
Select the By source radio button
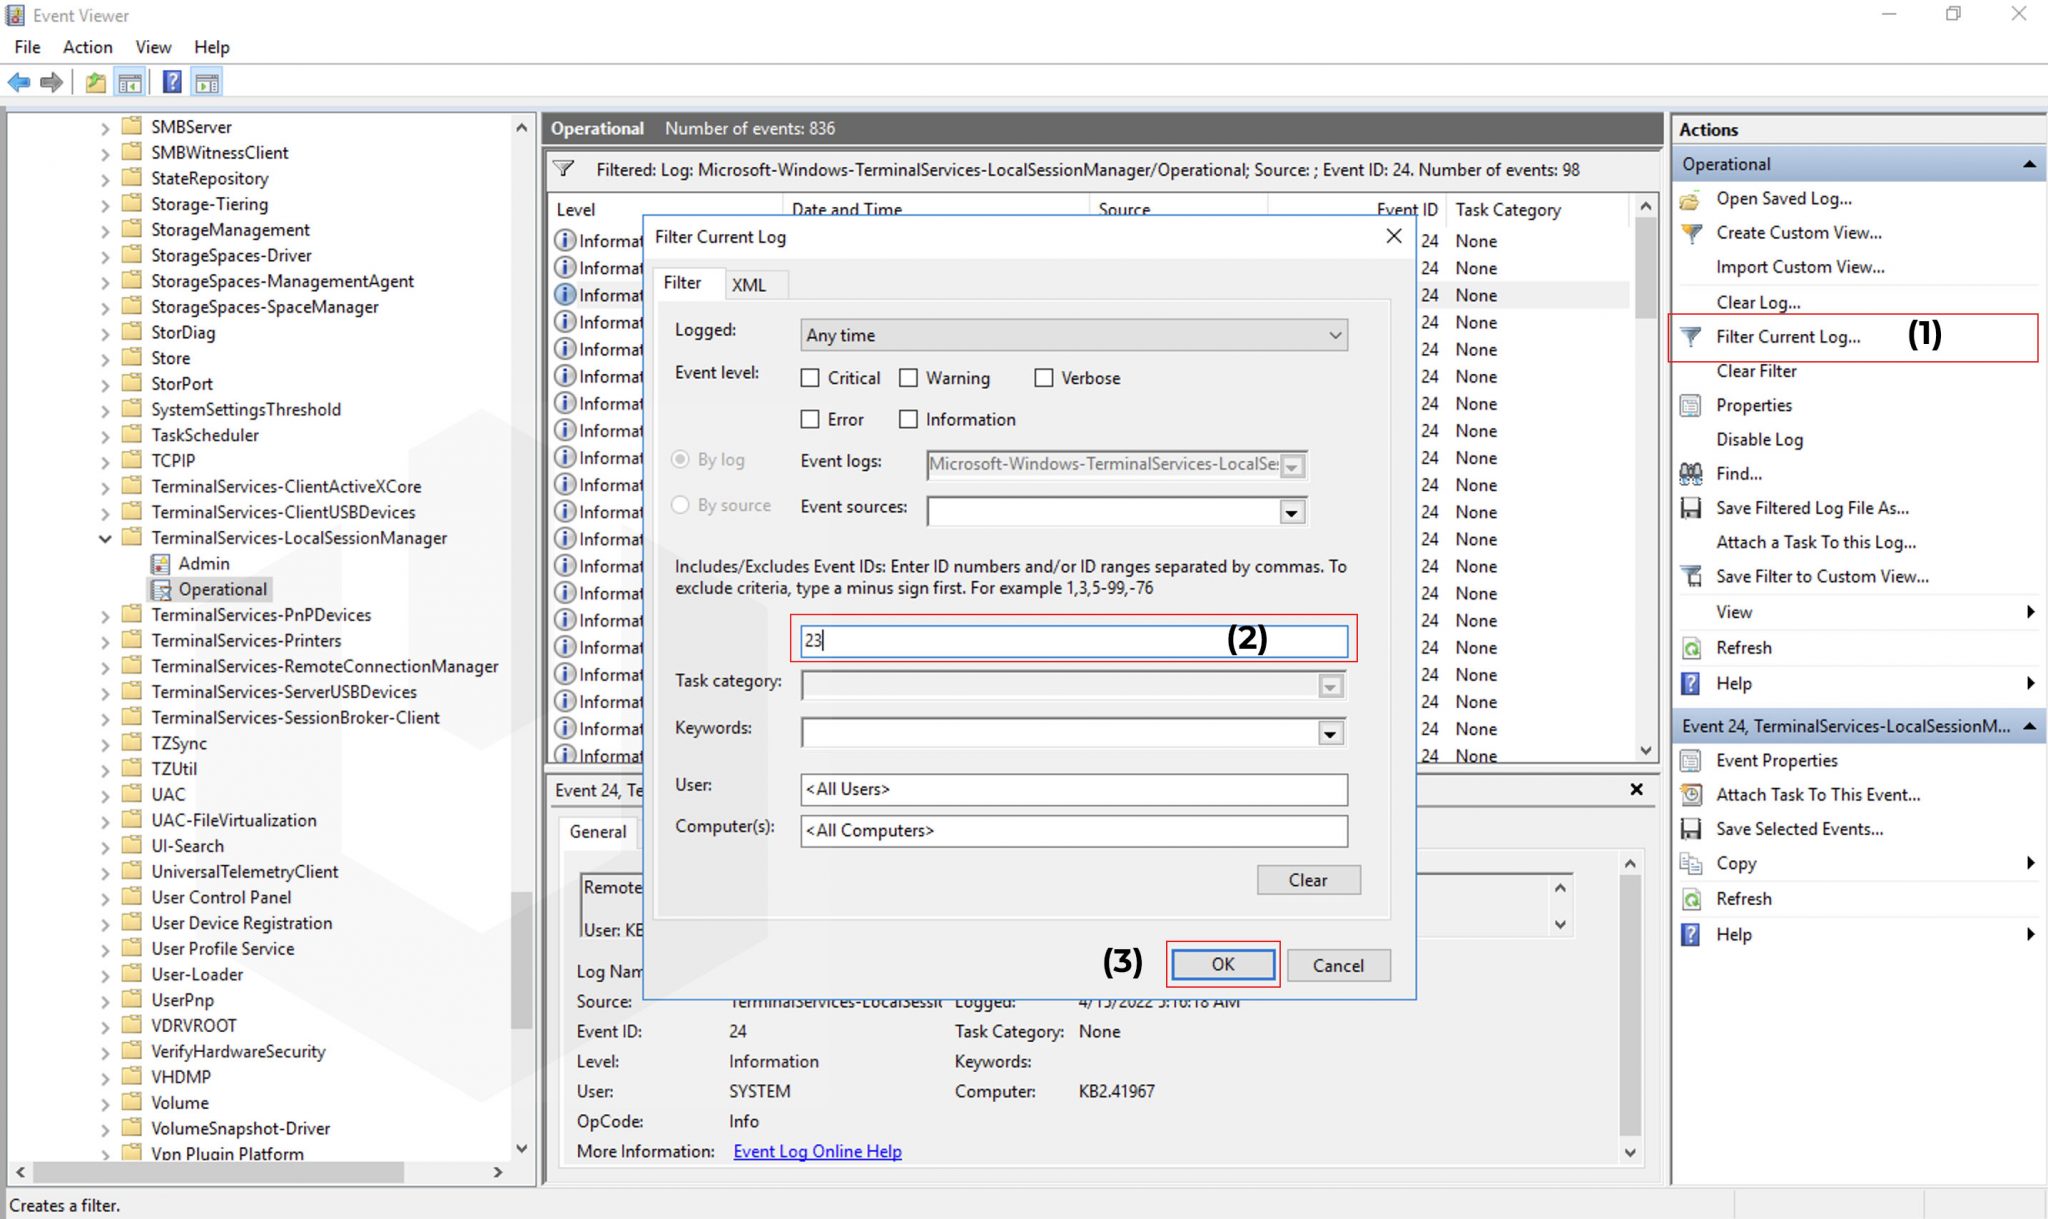coord(681,505)
